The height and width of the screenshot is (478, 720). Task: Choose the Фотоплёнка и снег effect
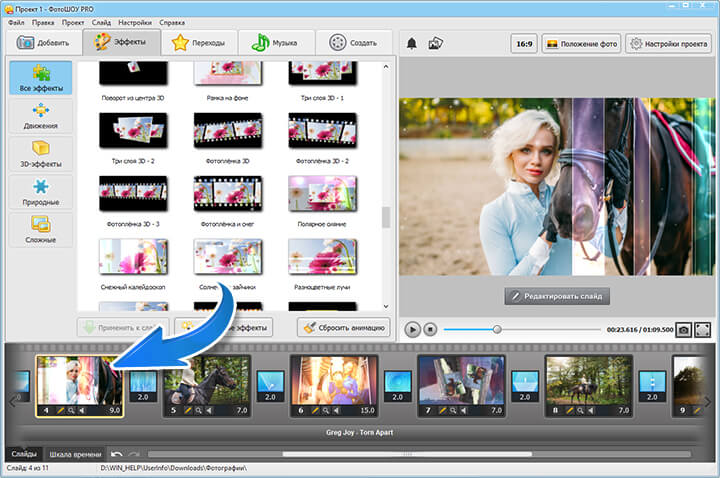(228, 194)
